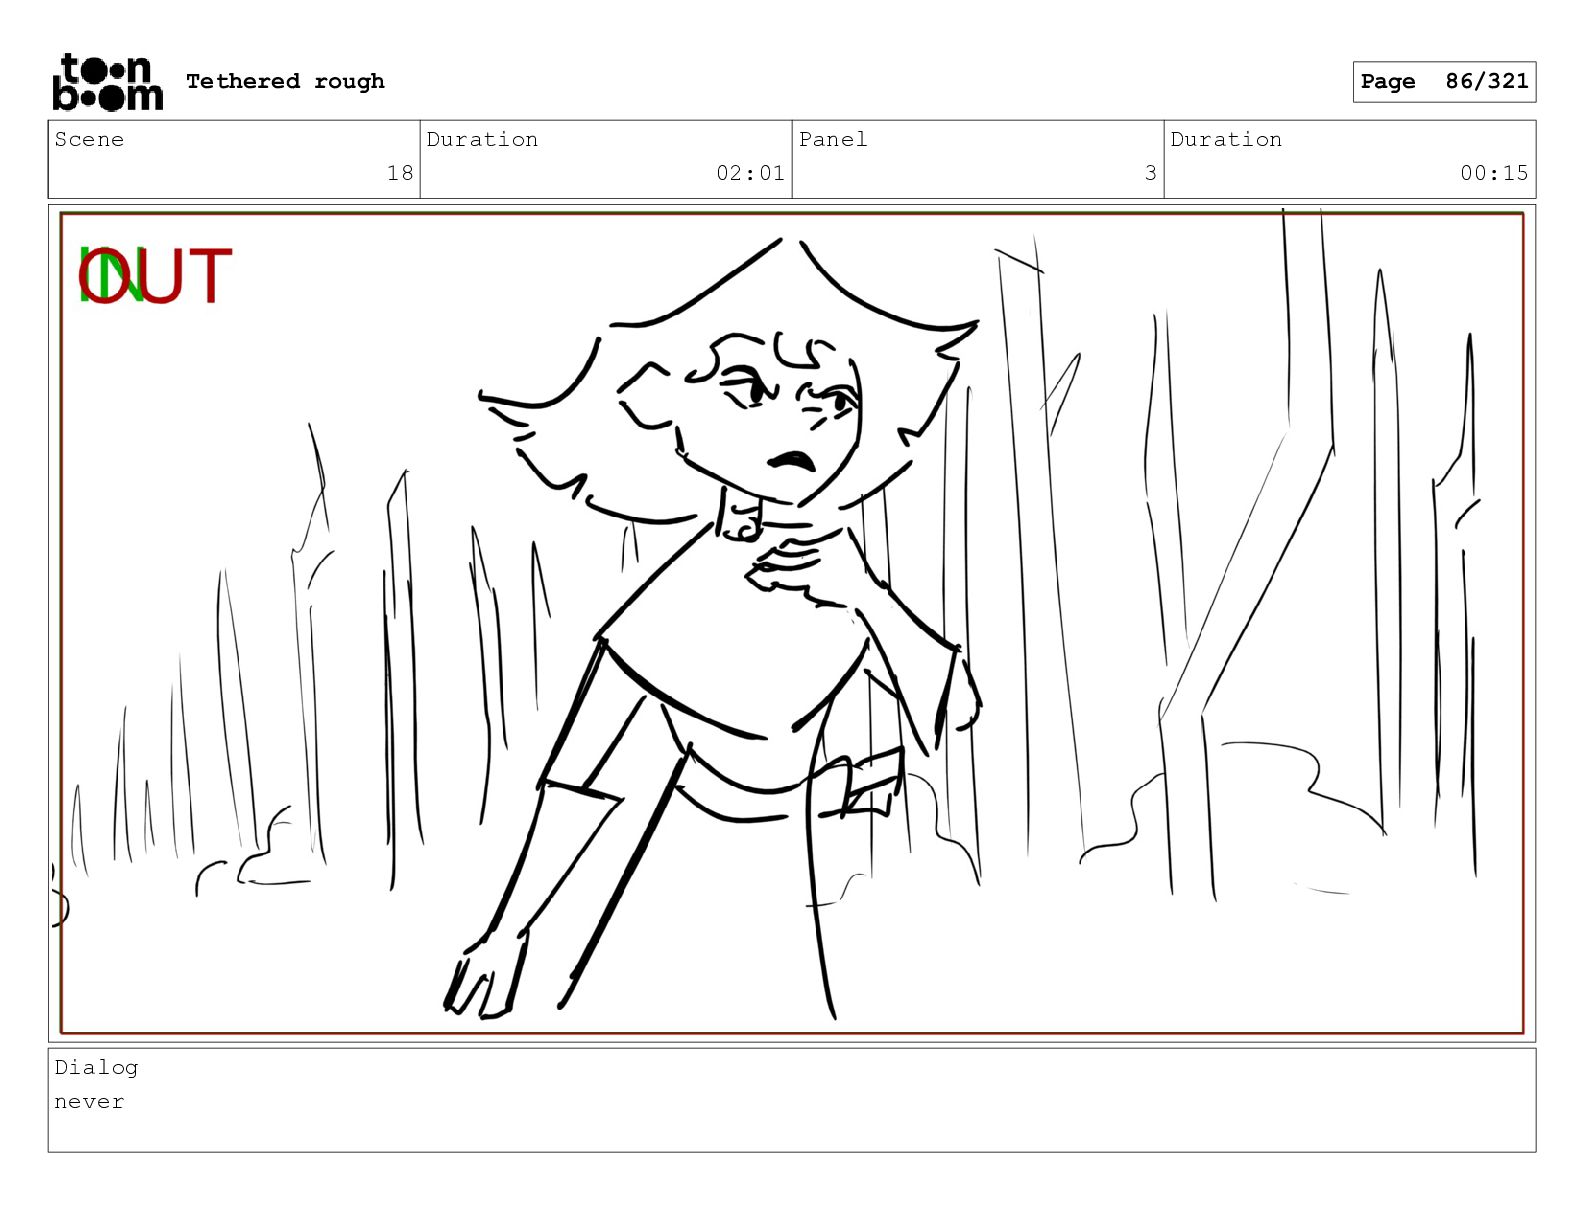Select the dialog text 'never'
Screen dimensions: 1584x1224
pos(89,1102)
